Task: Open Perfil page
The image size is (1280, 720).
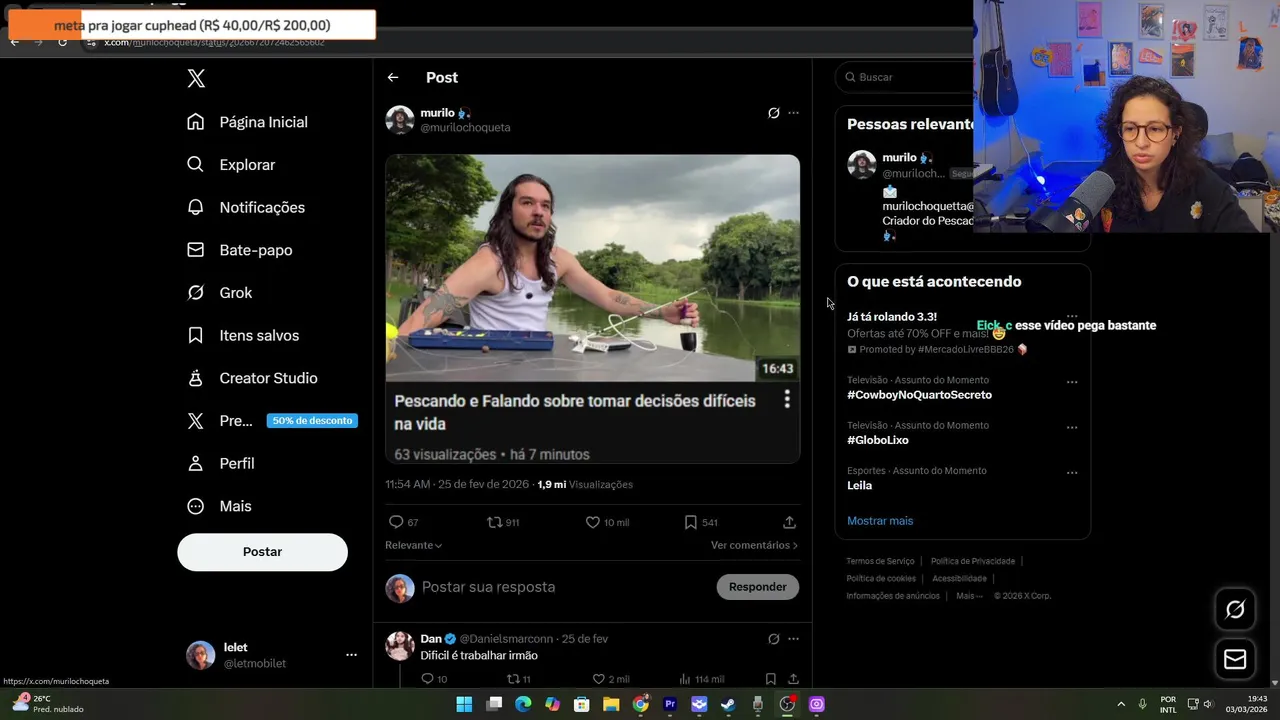Action: 221,464
